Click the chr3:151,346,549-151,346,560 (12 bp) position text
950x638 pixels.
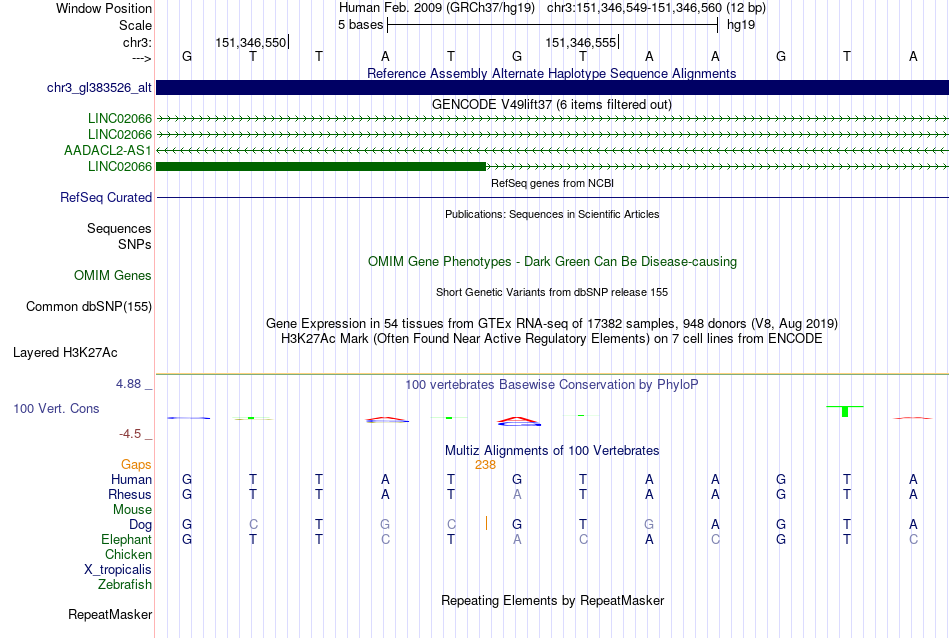pos(656,8)
